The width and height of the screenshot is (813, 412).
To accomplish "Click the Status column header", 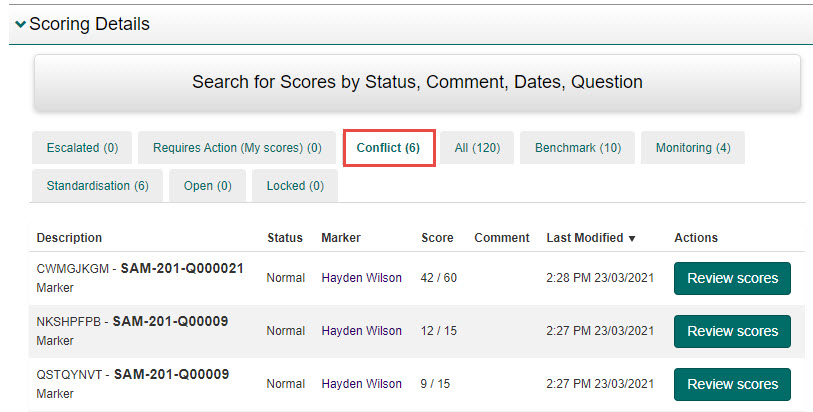I will point(284,238).
